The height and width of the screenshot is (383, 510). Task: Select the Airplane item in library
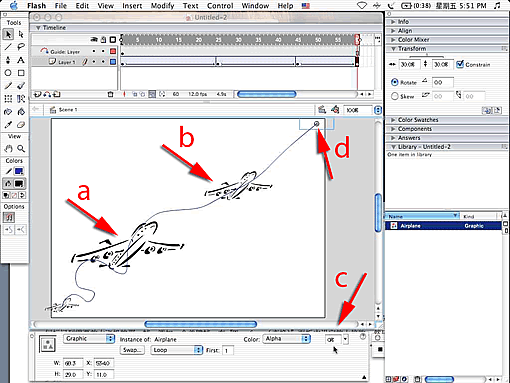tap(444, 226)
